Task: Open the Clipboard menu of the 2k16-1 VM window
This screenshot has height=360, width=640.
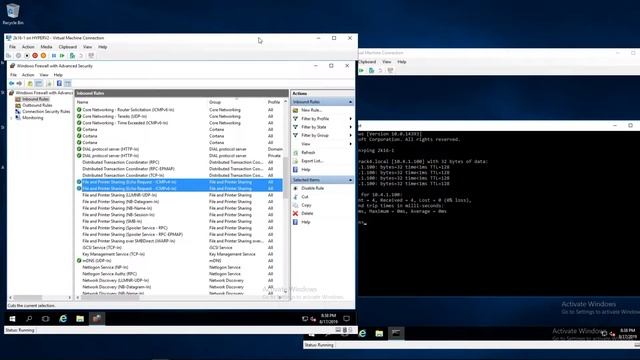Action: tap(68, 47)
